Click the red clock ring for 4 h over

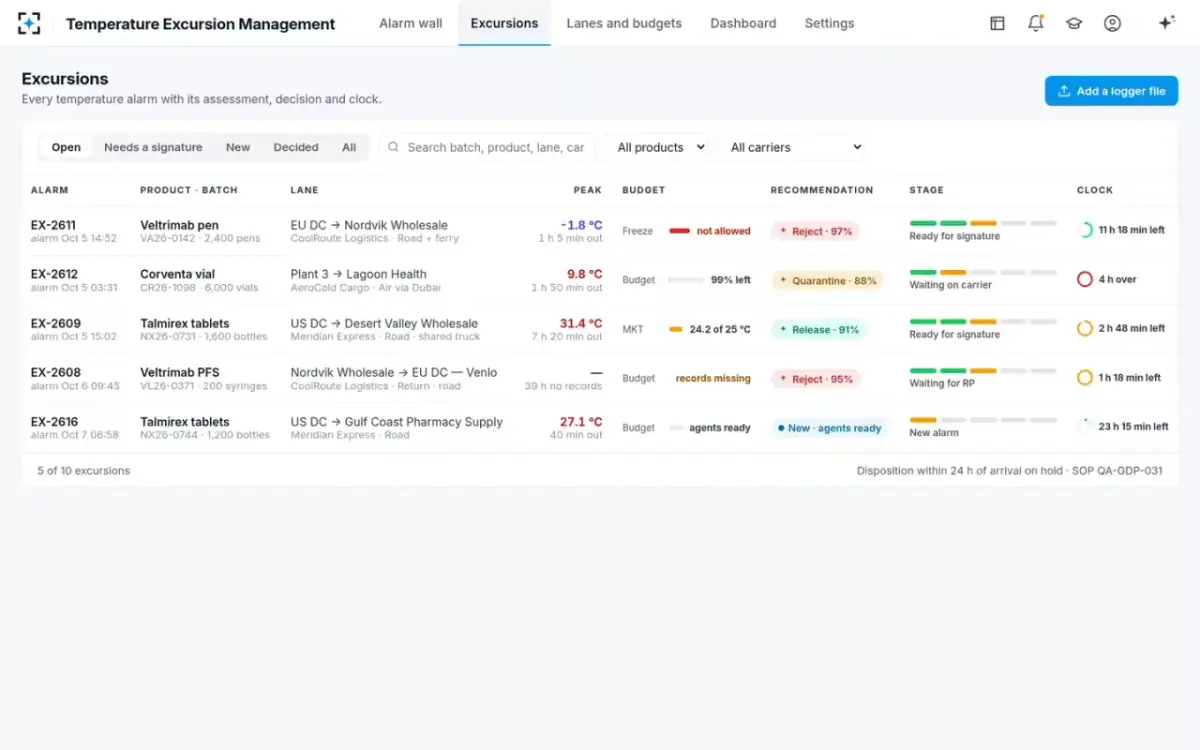coord(1085,279)
